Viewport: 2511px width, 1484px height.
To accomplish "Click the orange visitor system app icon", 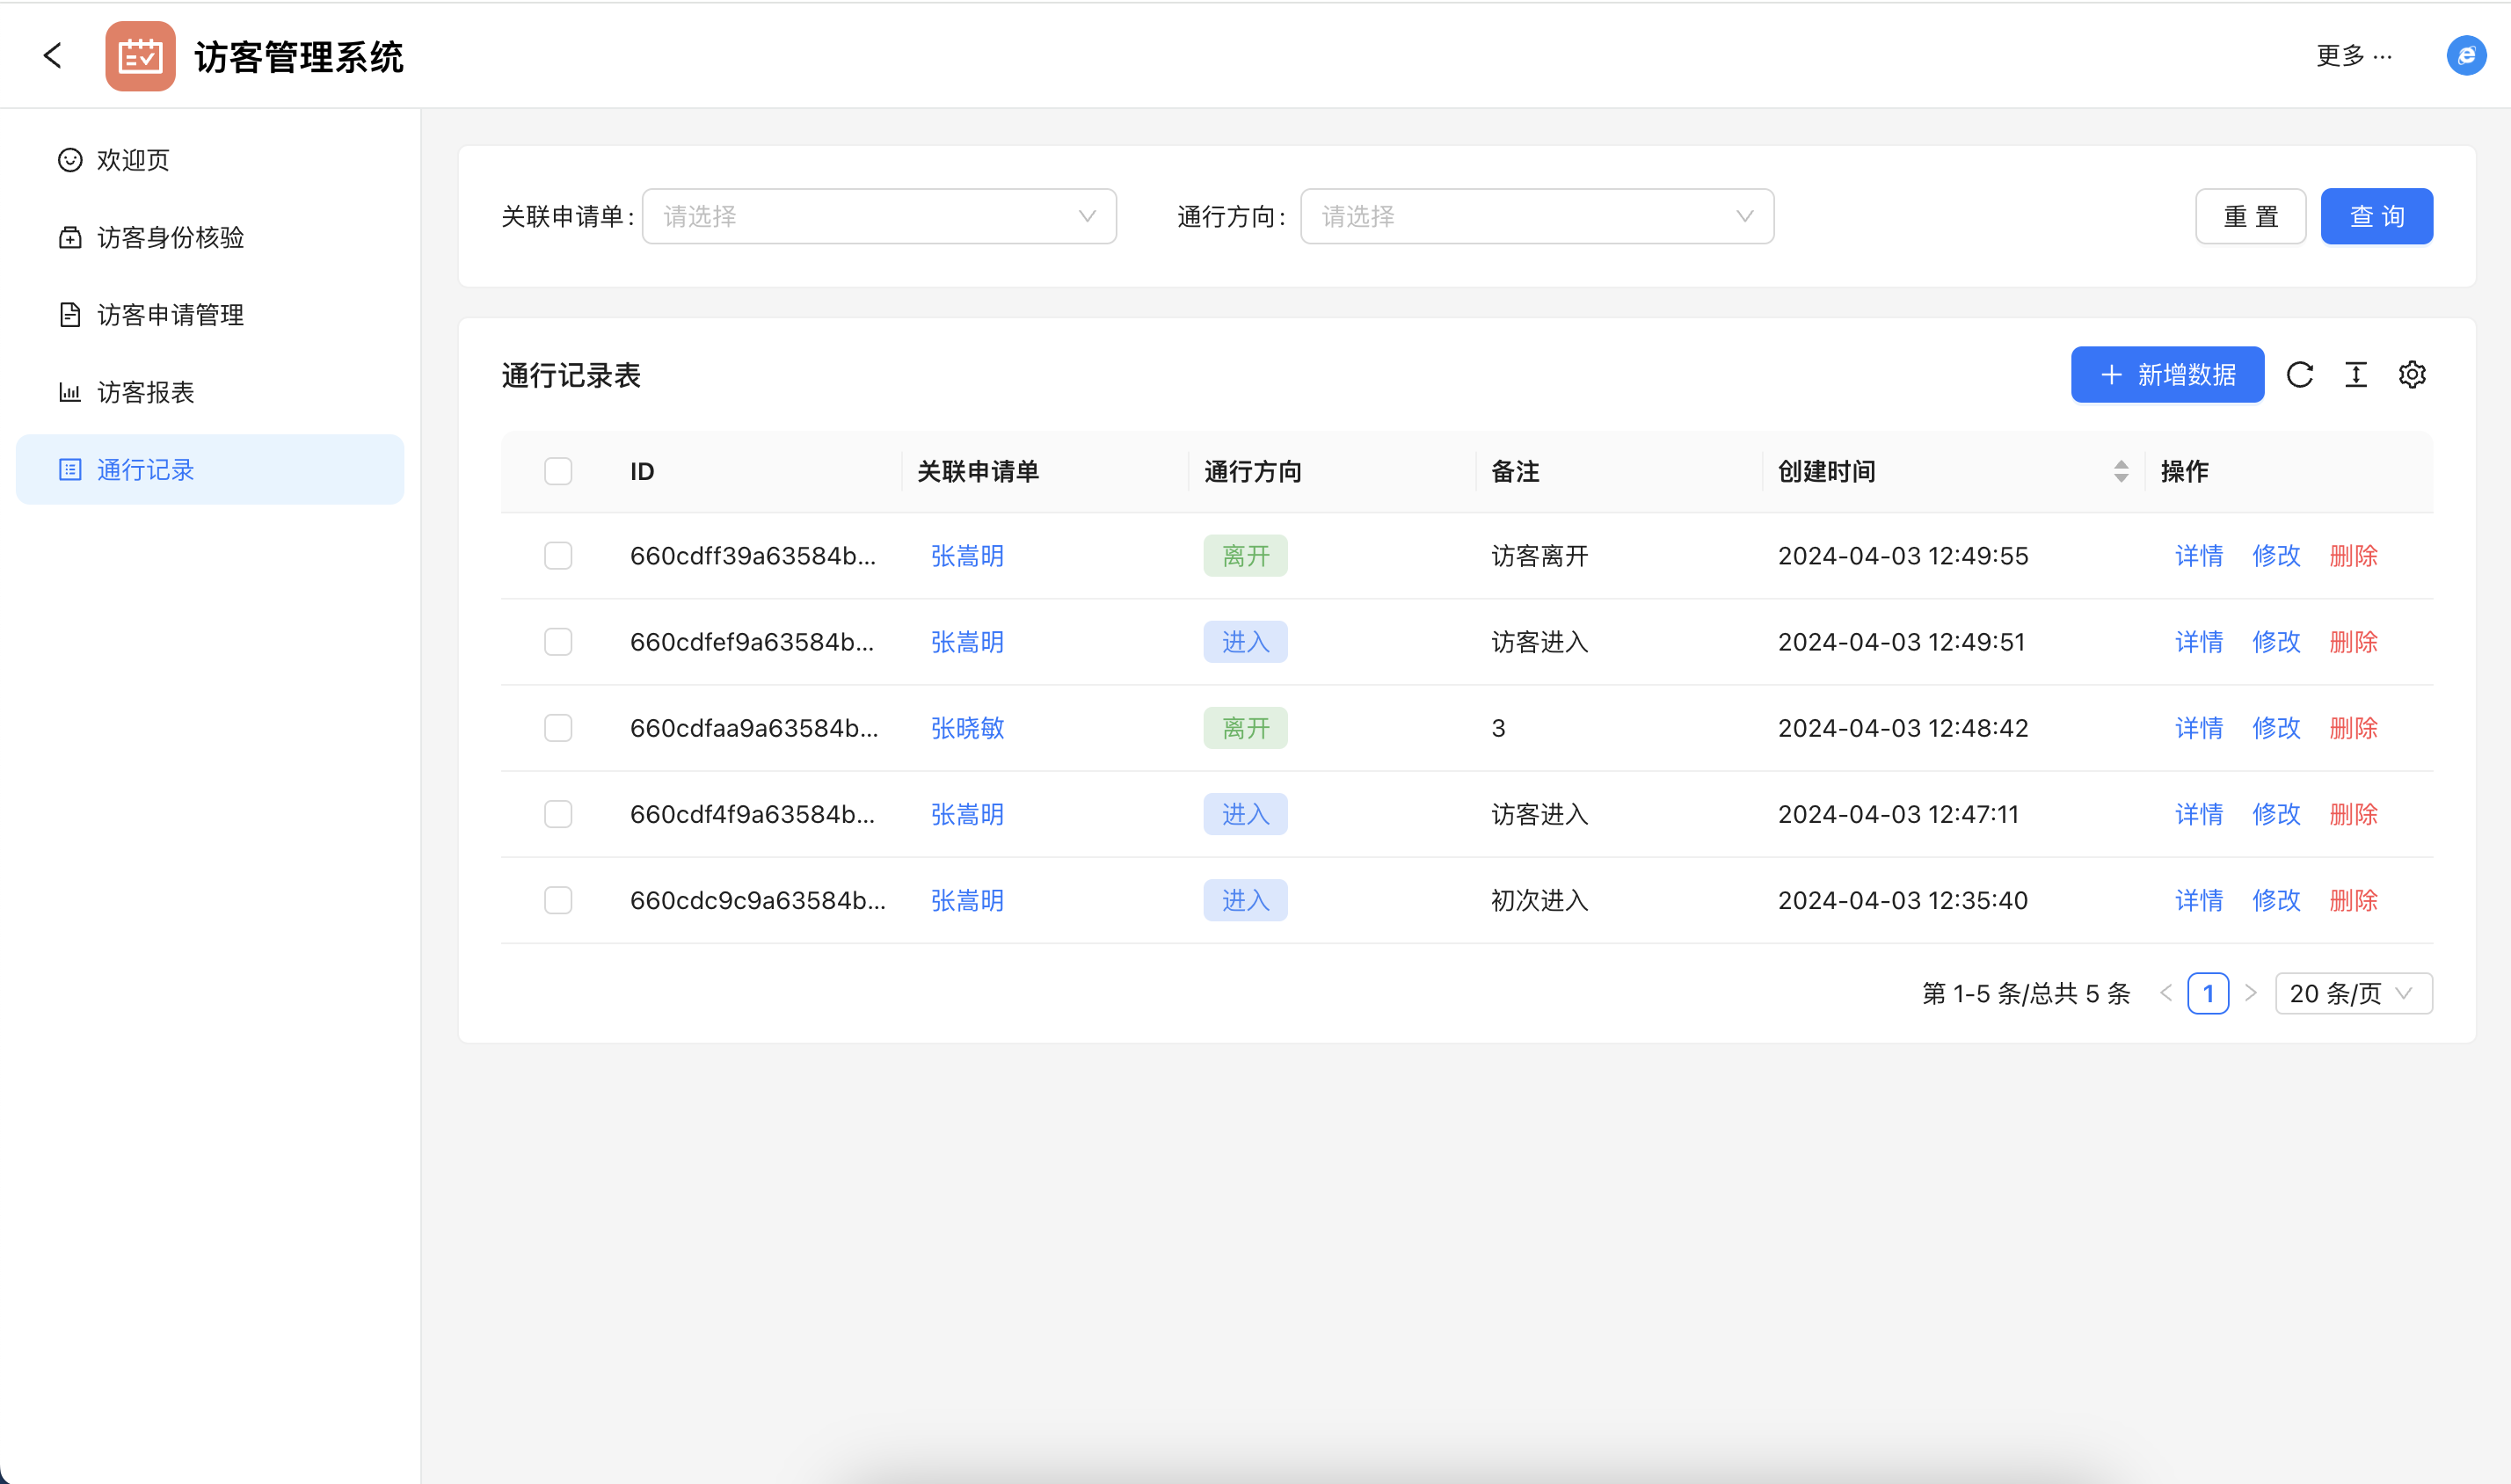I will (x=140, y=57).
